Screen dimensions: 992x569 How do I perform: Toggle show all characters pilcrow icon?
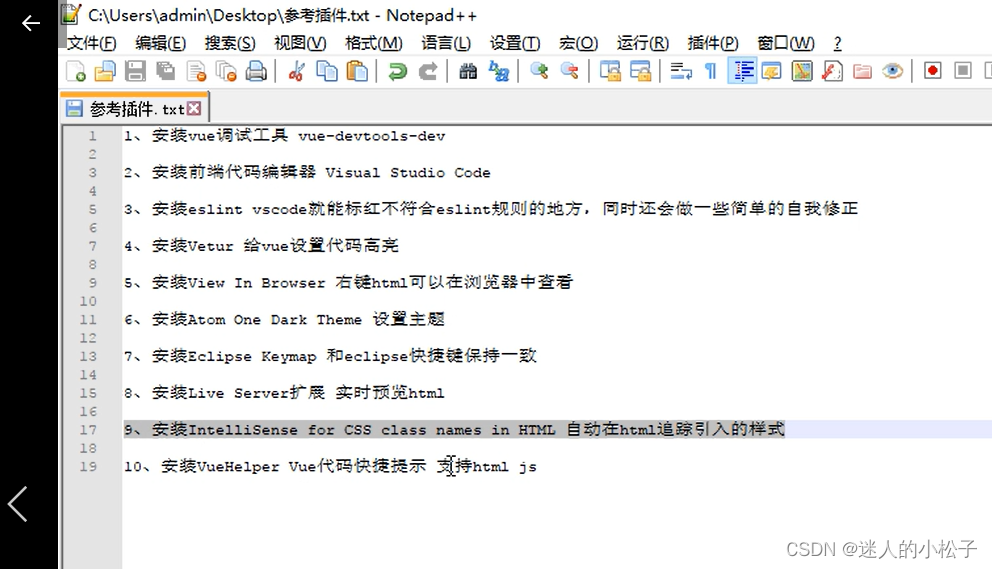click(x=711, y=71)
